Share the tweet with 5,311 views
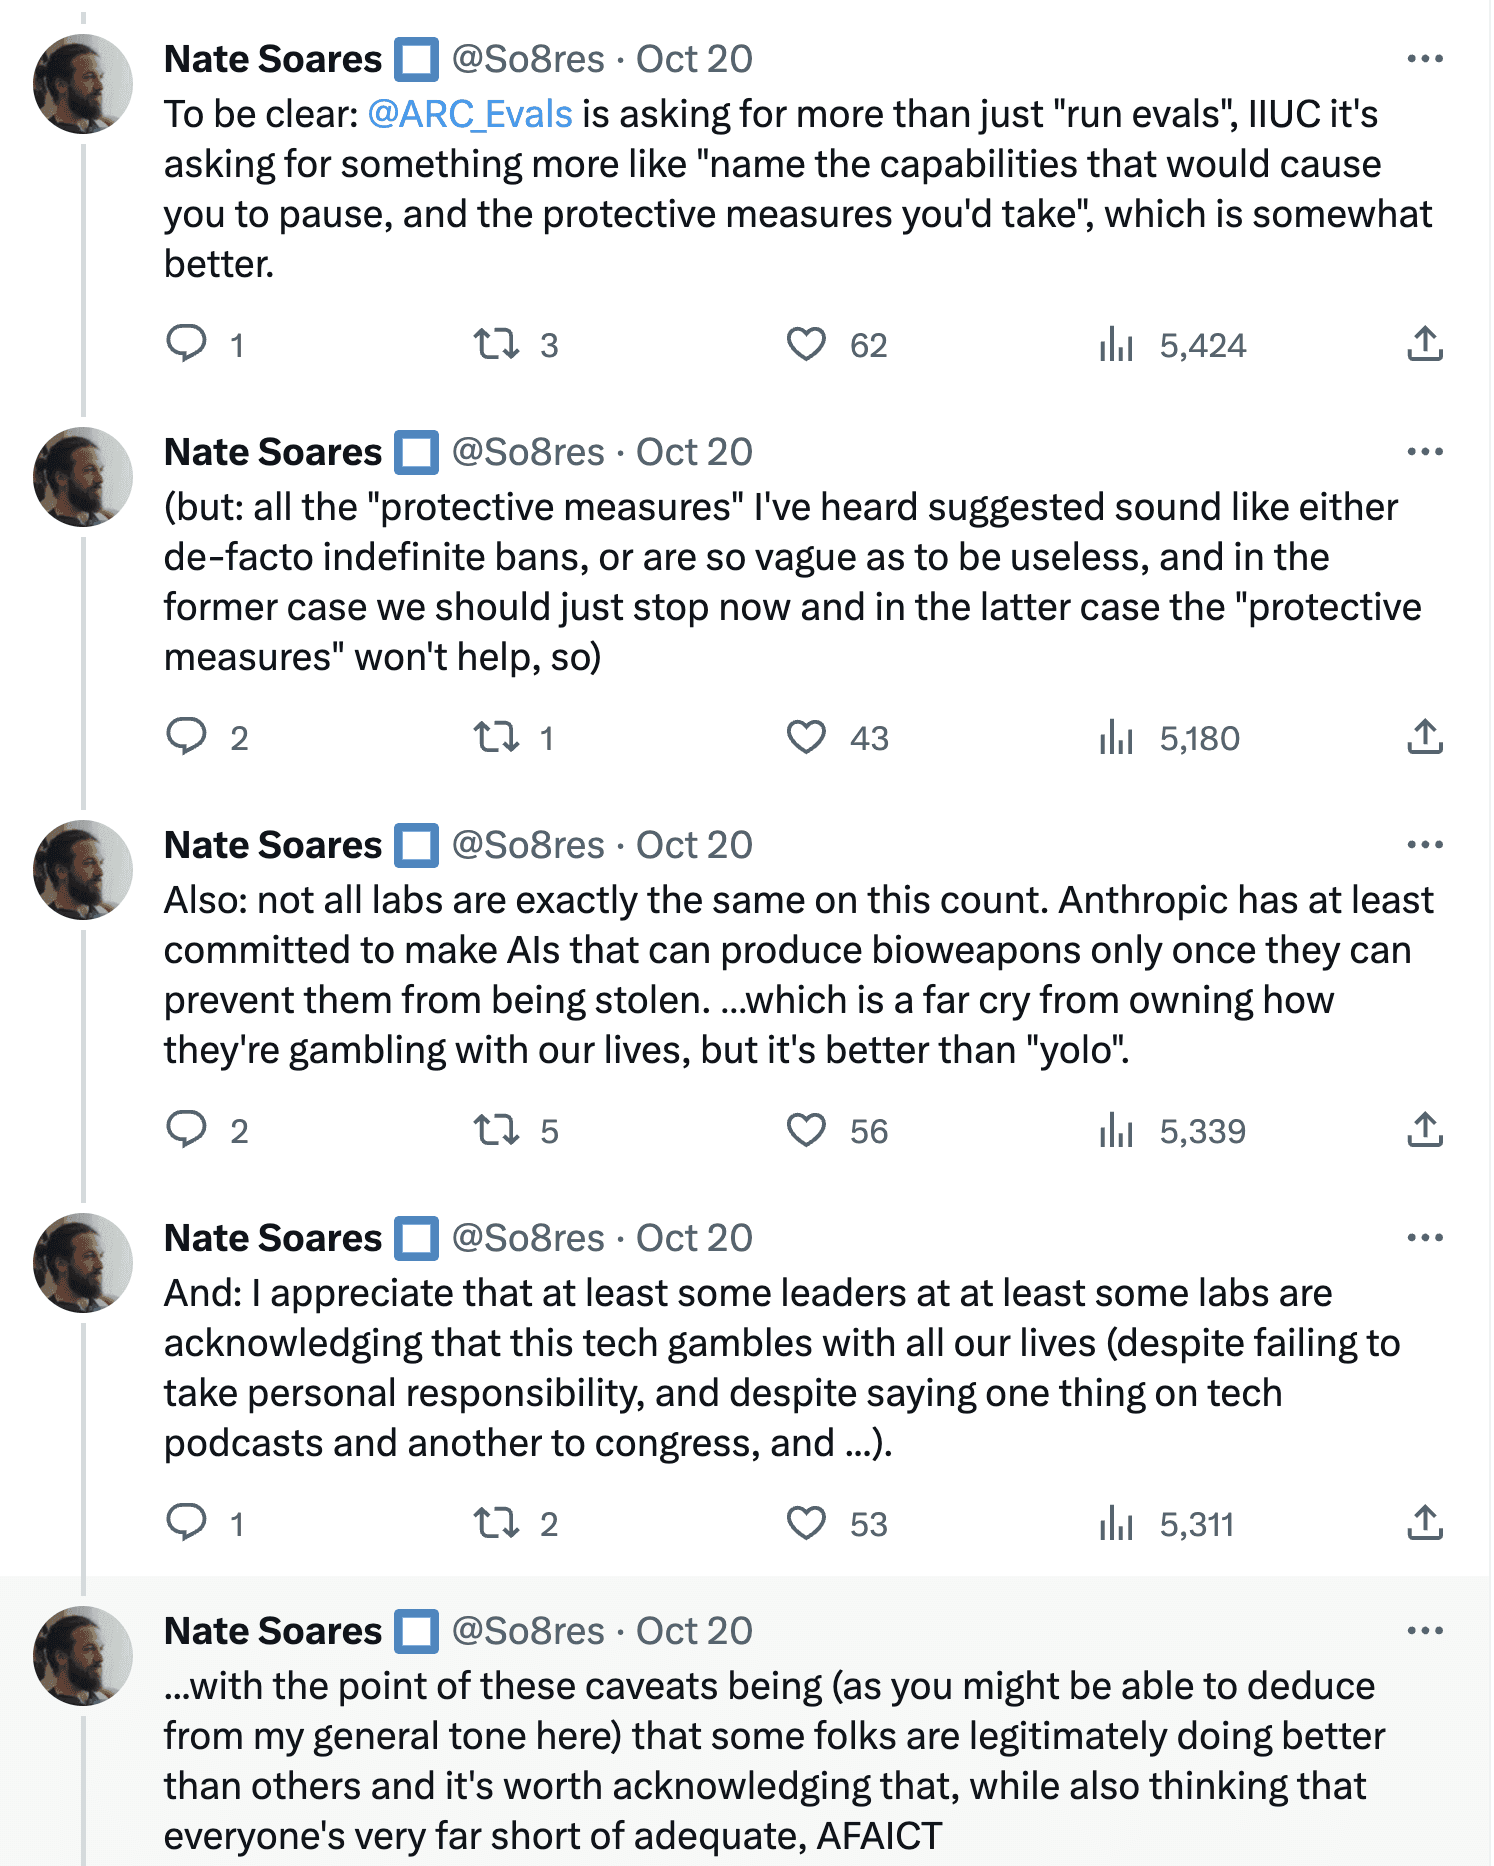The width and height of the screenshot is (1494, 1866). 1425,1523
